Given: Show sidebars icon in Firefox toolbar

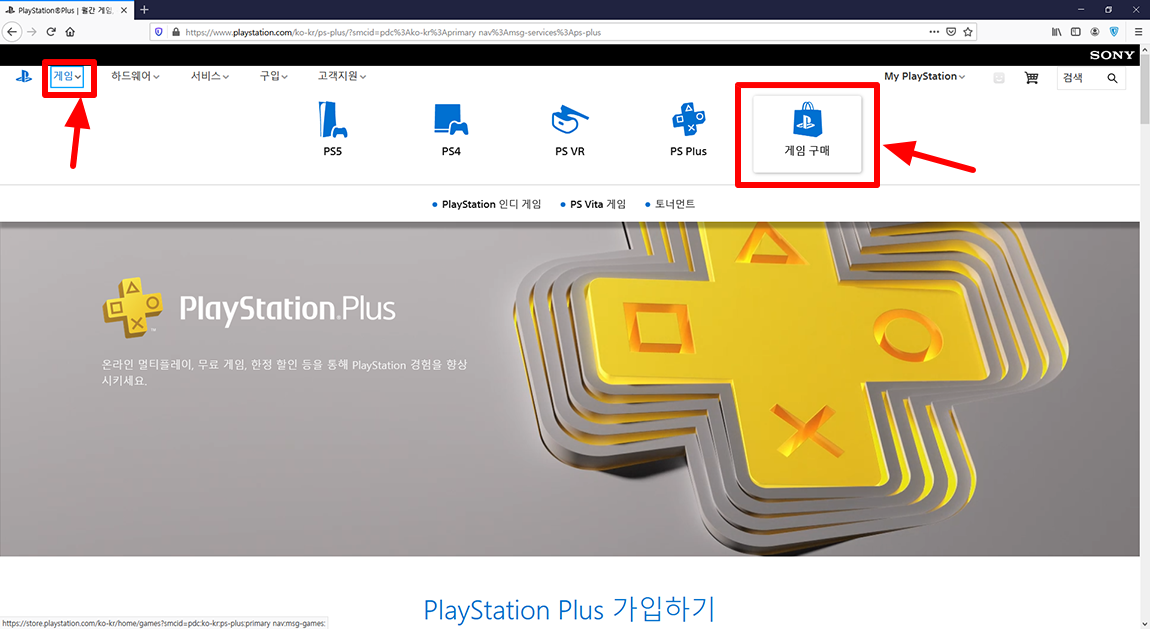Looking at the screenshot, I should pyautogui.click(x=1075, y=32).
